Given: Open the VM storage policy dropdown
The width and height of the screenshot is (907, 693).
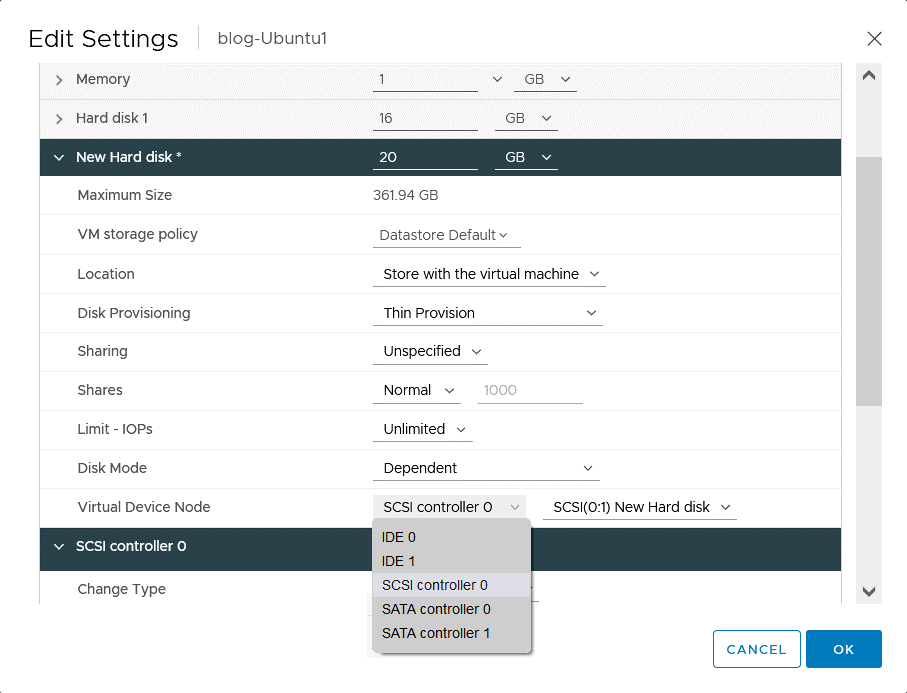Looking at the screenshot, I should tap(446, 234).
